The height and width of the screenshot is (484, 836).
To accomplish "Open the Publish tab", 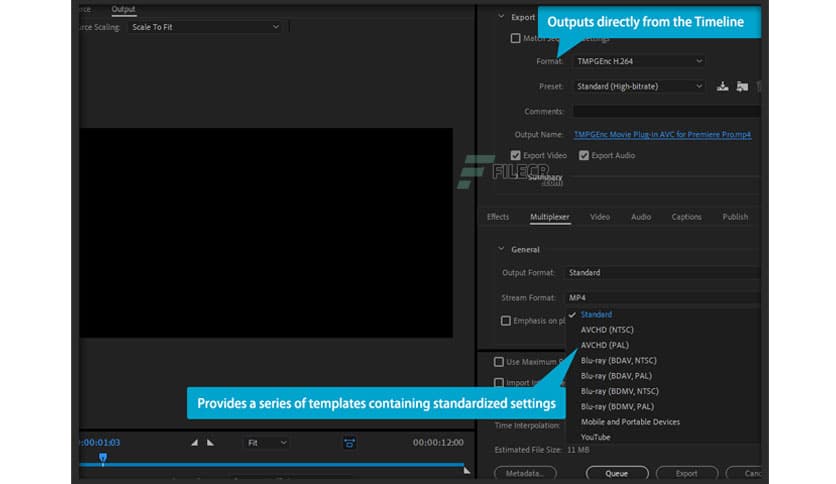I will (735, 217).
